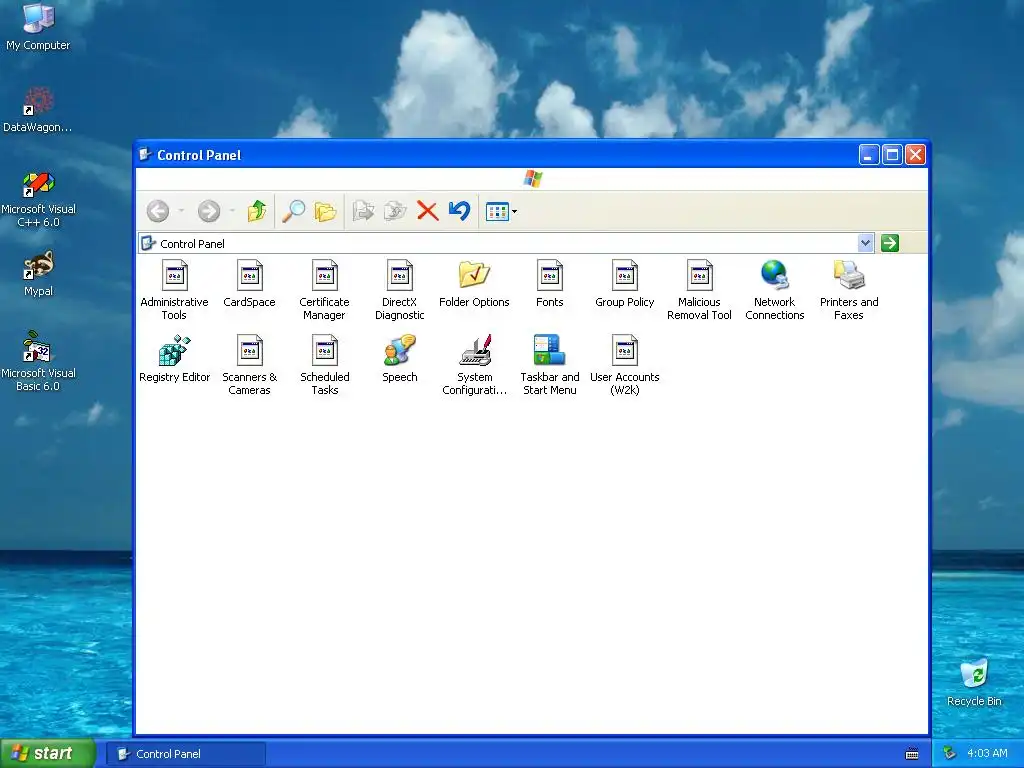The image size is (1024, 768).
Task: Minimize the Control Panel window
Action: pos(869,155)
